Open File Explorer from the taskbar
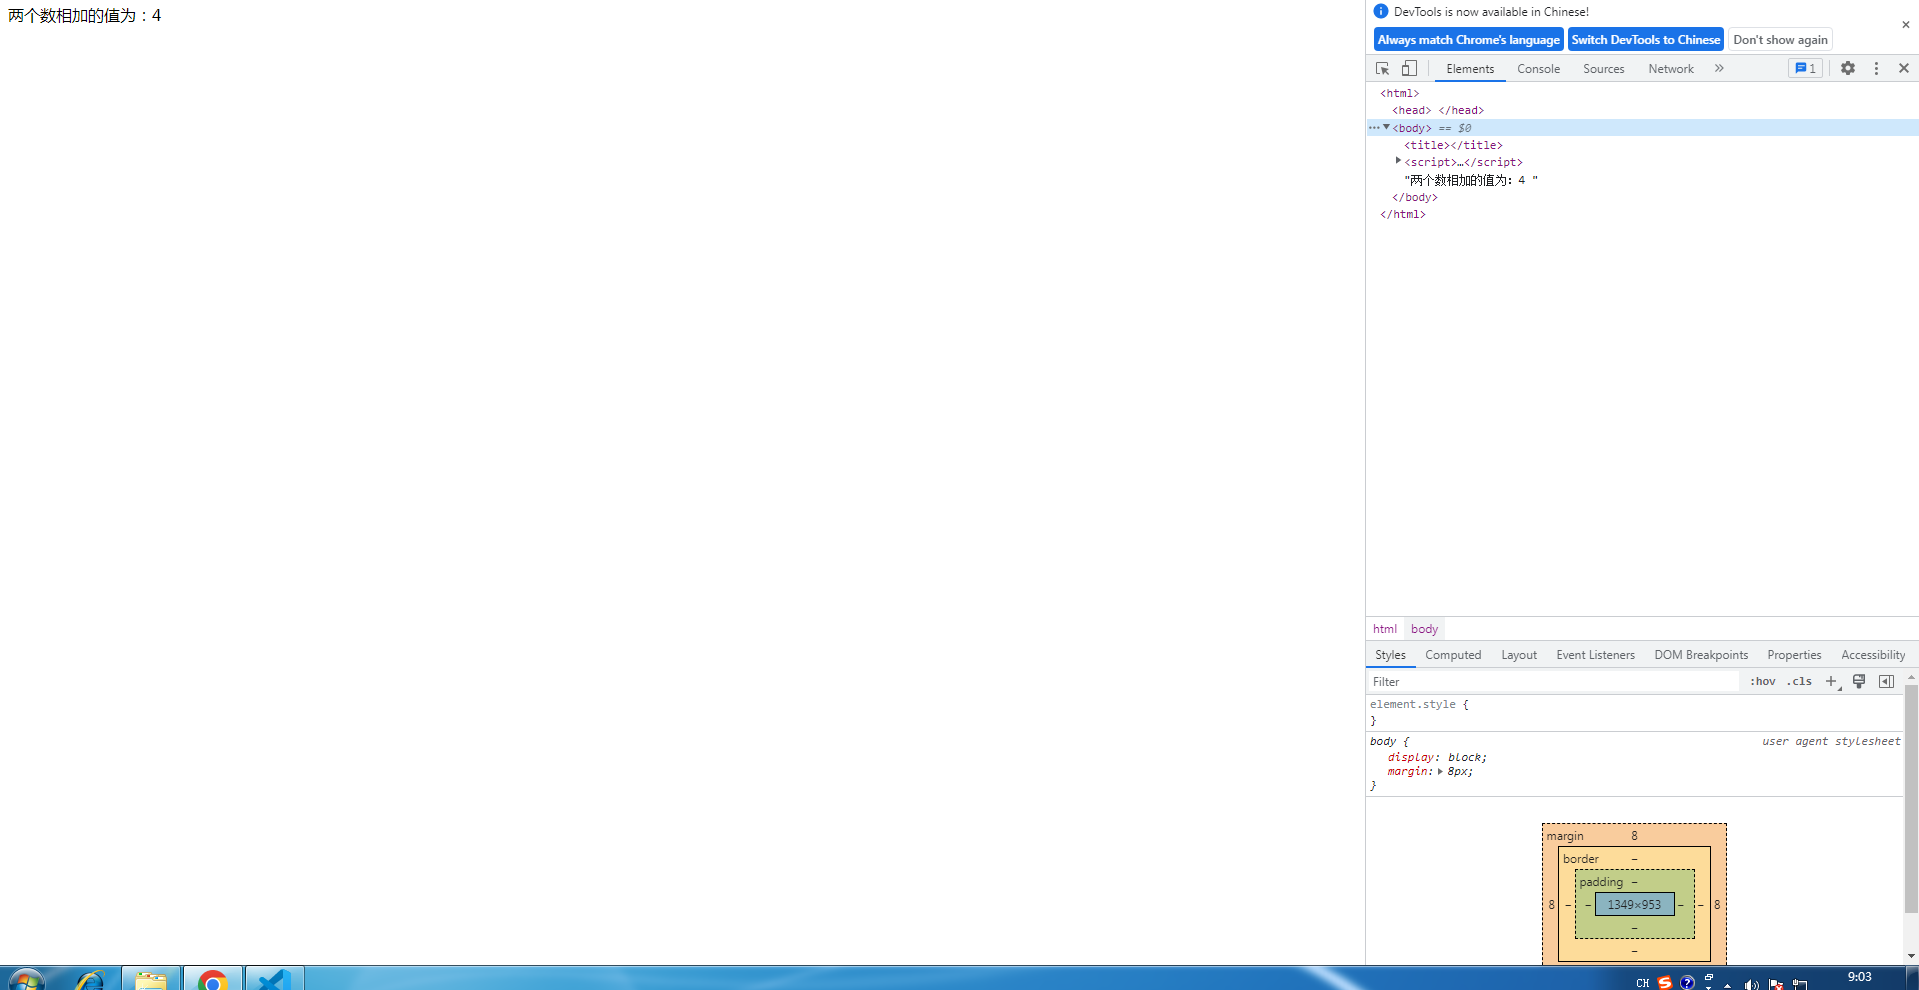Viewport: 1919px width, 990px height. (151, 979)
